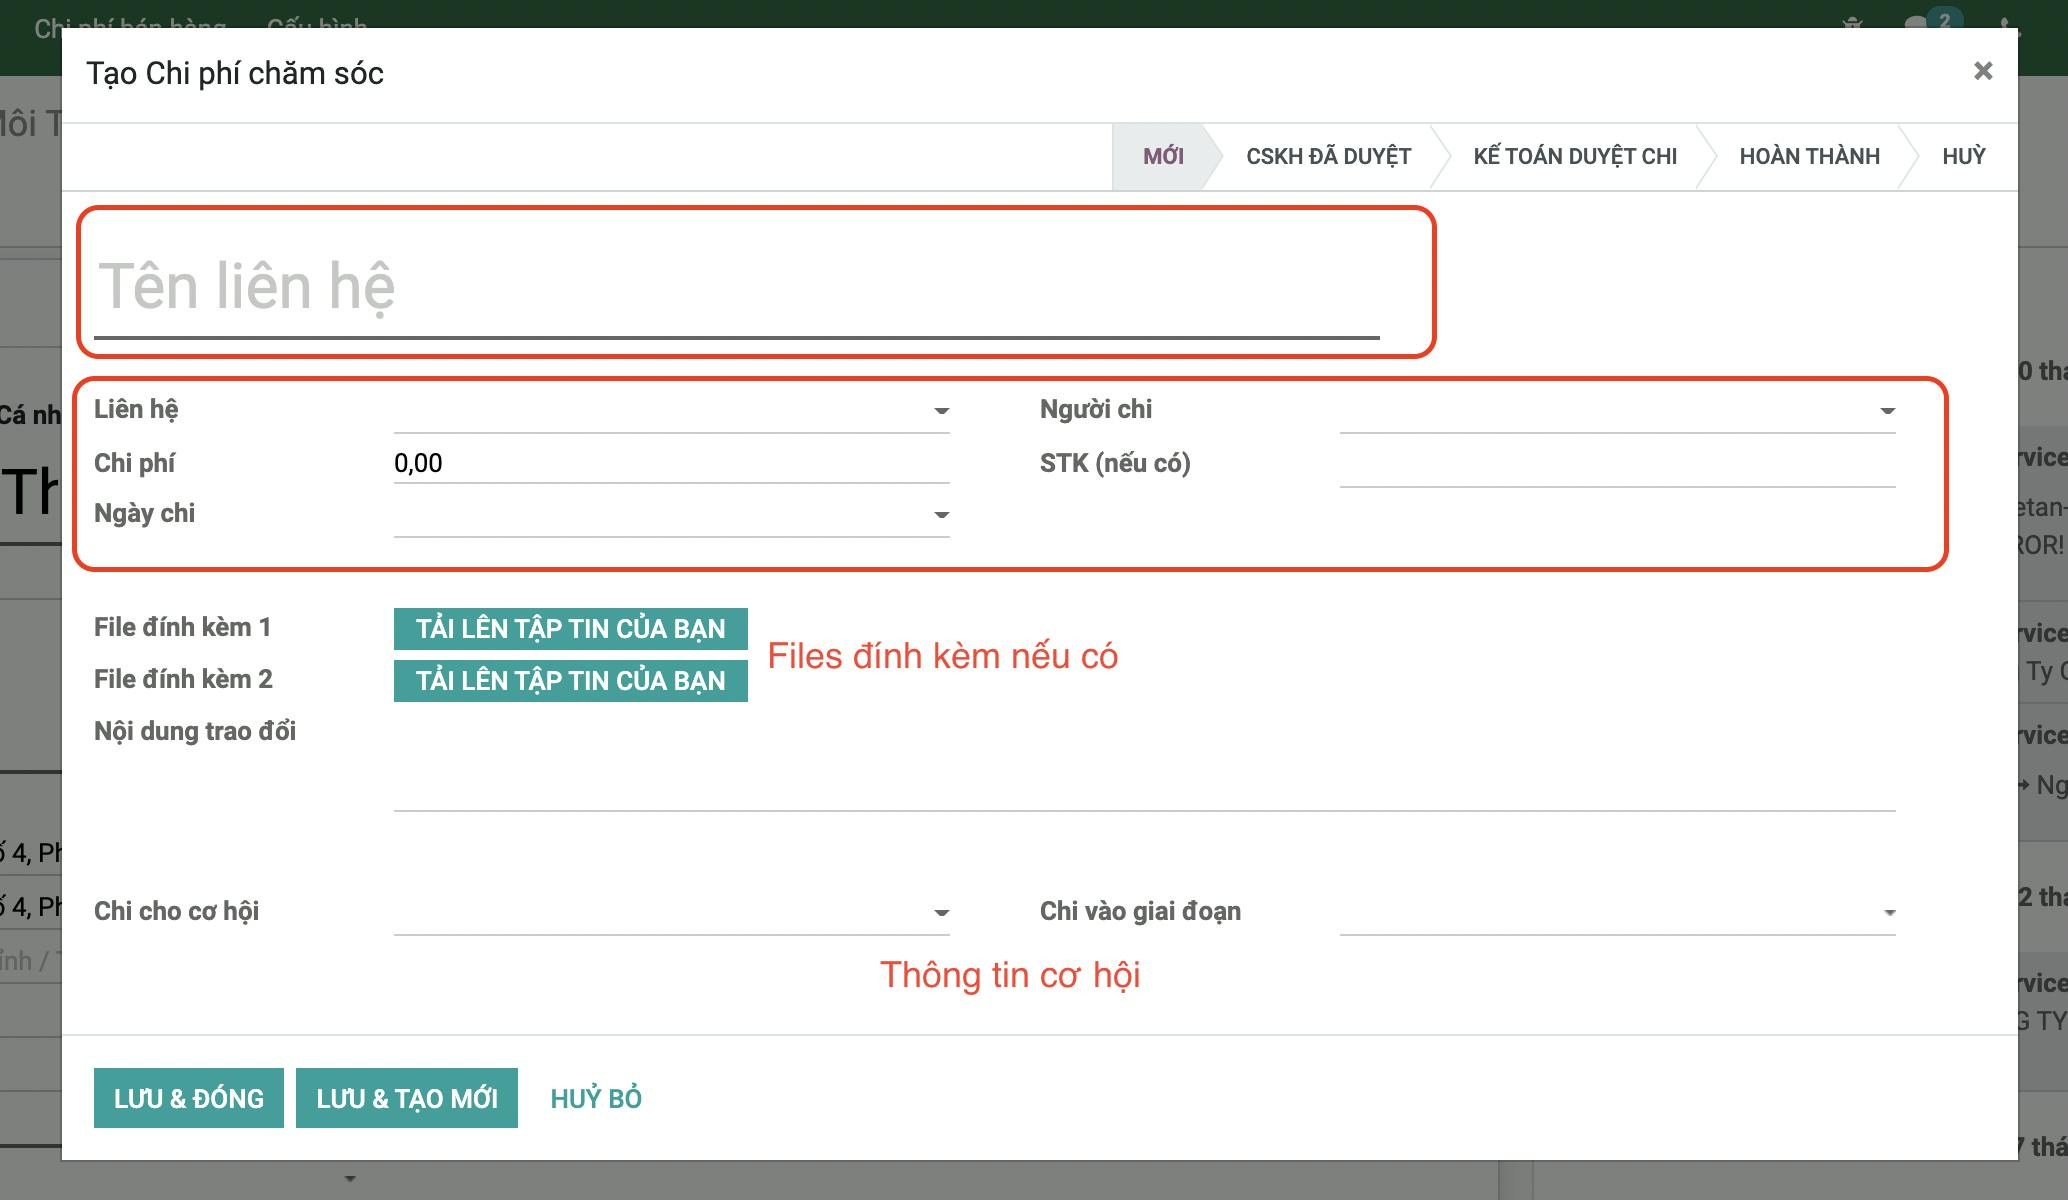Image resolution: width=2068 pixels, height=1200 pixels.
Task: Click the Tên liên hệ title field
Action: 737,287
